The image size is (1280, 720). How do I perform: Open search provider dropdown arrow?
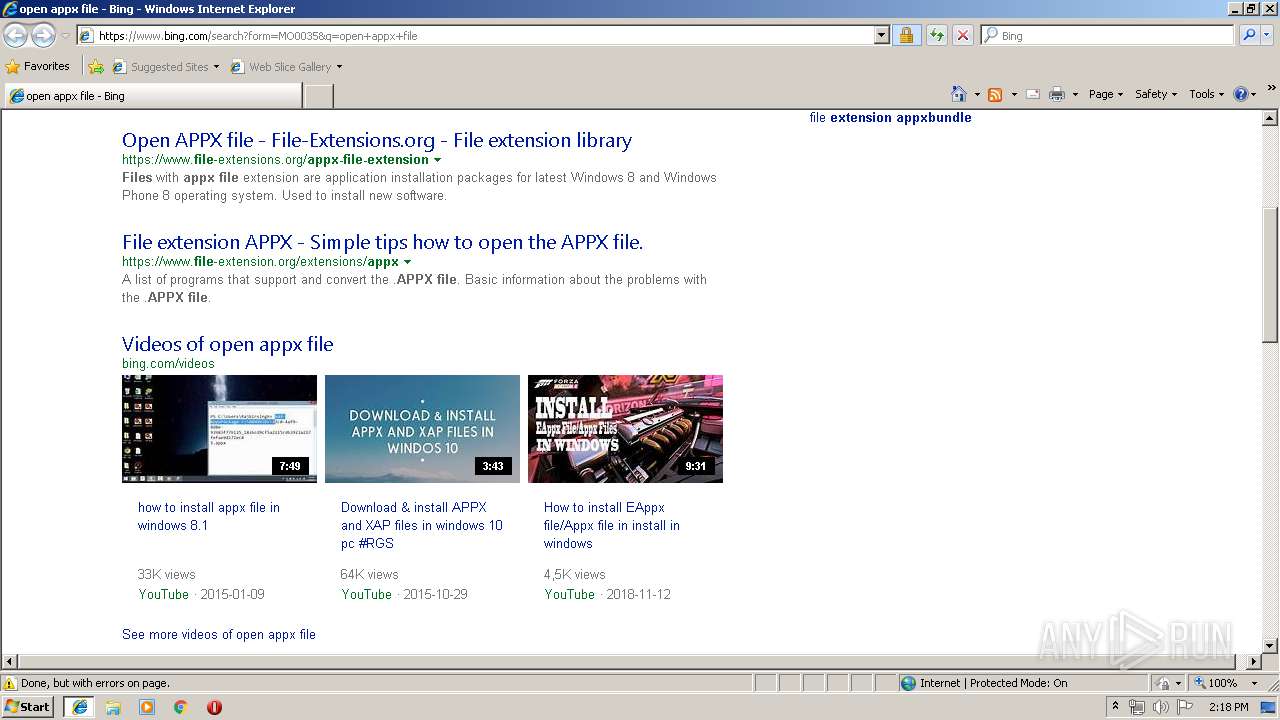point(1266,35)
